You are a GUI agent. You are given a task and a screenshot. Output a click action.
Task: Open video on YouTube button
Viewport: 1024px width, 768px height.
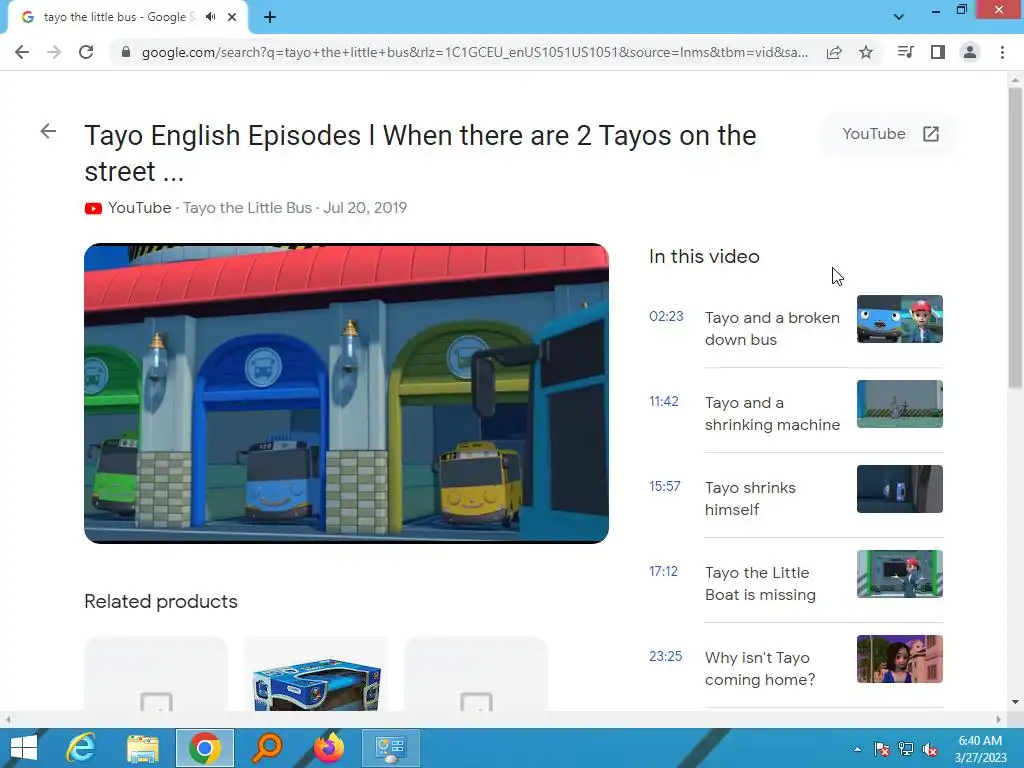(889, 134)
